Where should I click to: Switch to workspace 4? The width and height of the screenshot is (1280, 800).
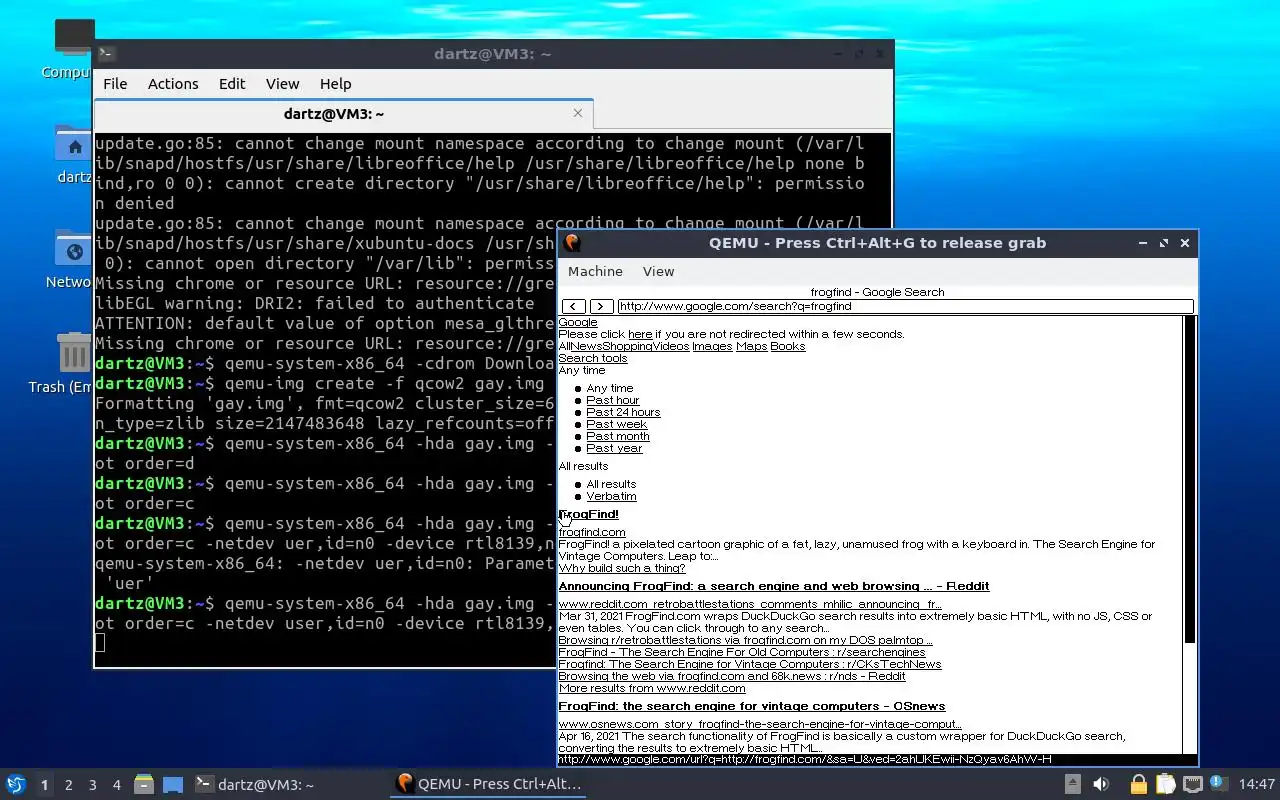pos(116,785)
